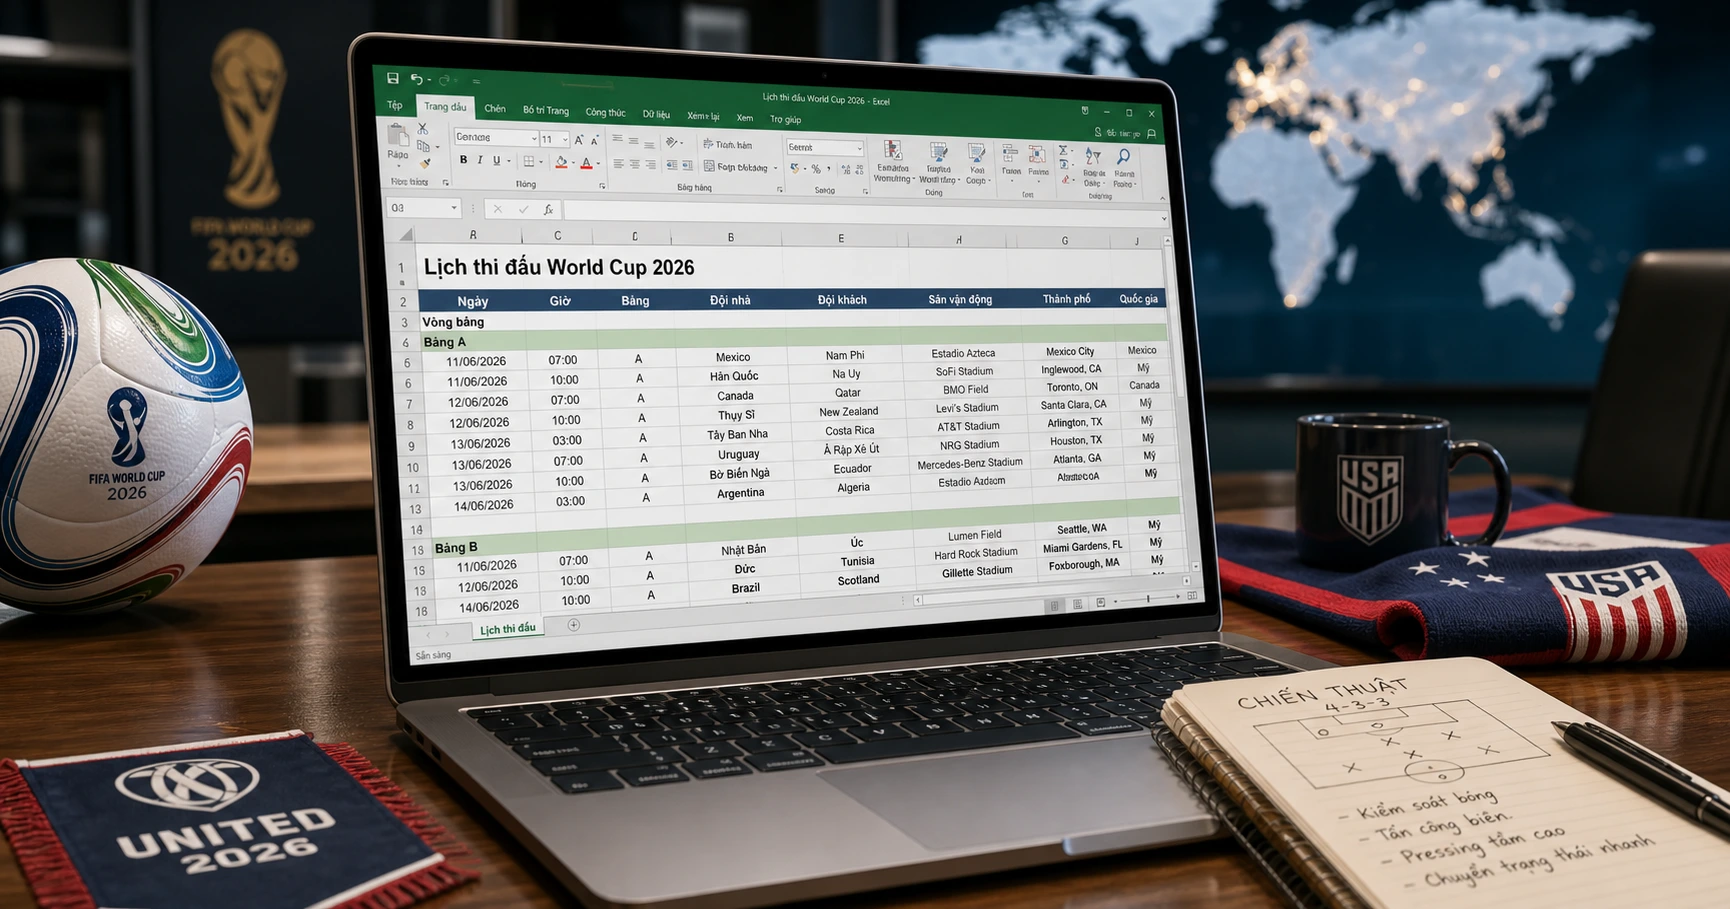Image resolution: width=1730 pixels, height=909 pixels.
Task: Click the Copy icon below scissors
Action: coord(423,146)
